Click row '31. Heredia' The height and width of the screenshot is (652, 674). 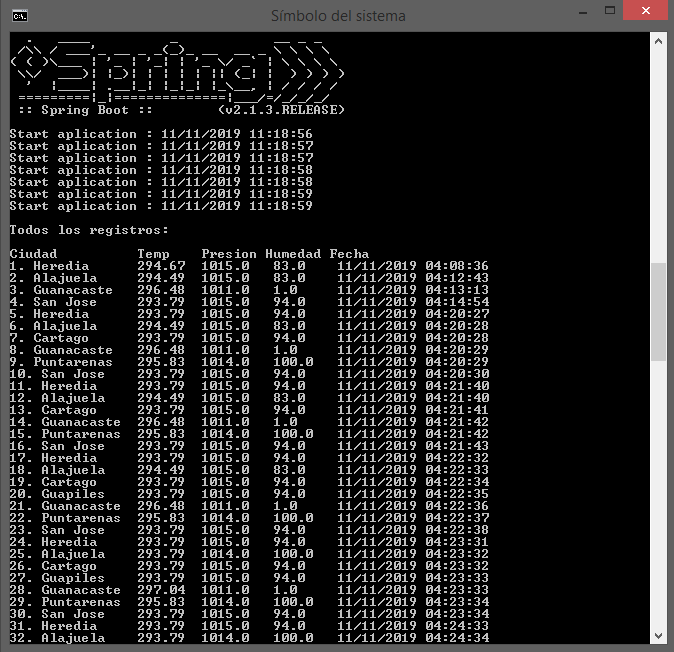(x=249, y=626)
